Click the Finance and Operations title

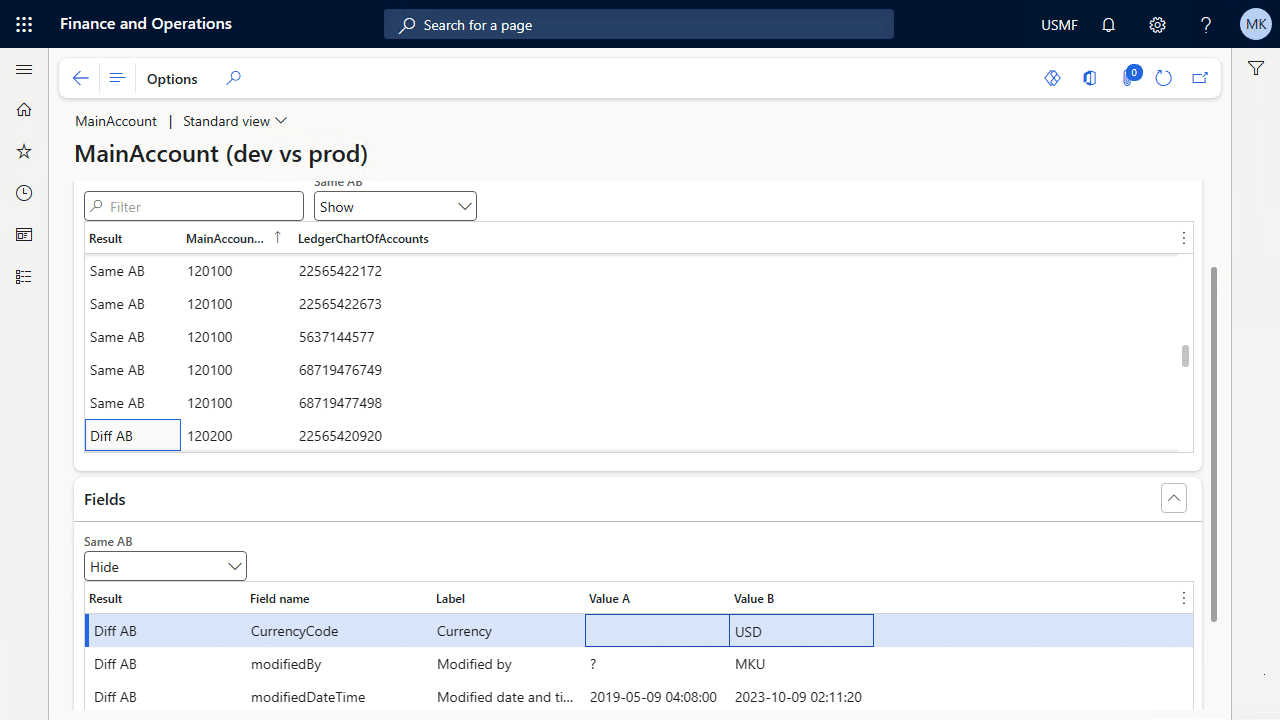point(146,24)
